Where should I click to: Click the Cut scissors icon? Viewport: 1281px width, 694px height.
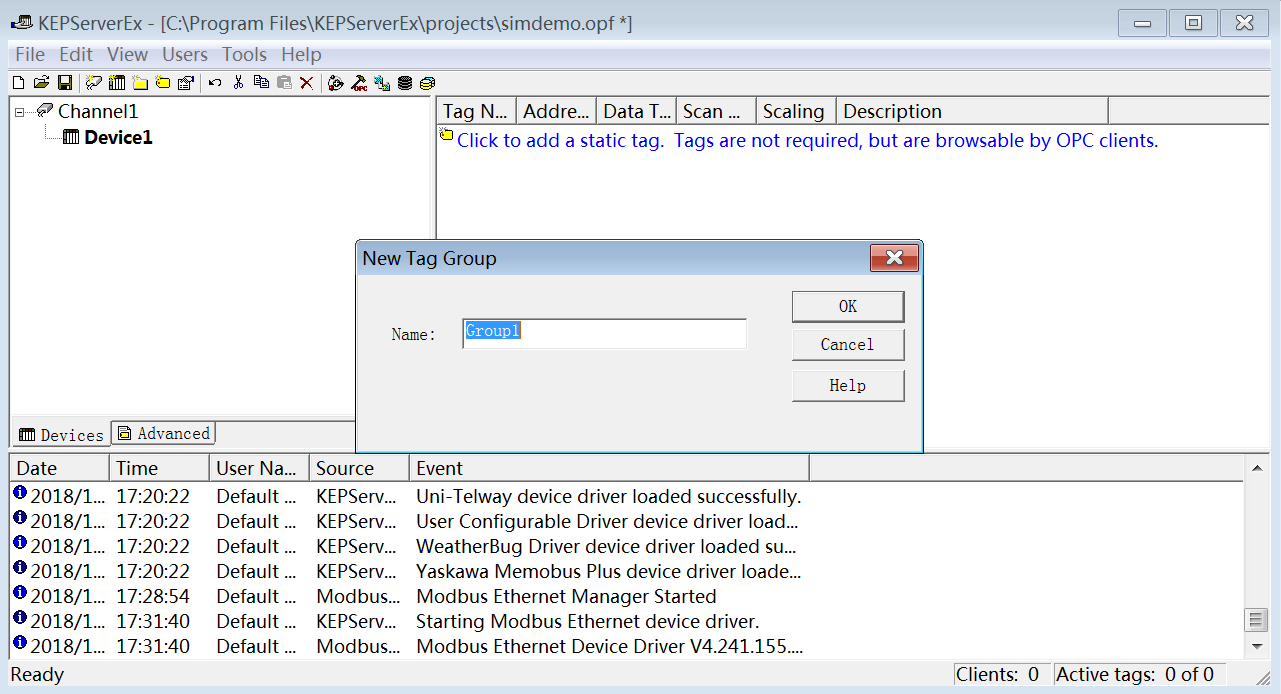[x=238, y=83]
